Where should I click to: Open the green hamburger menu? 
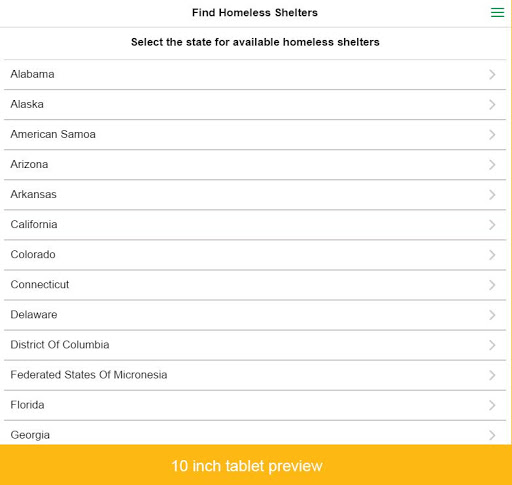coord(497,13)
